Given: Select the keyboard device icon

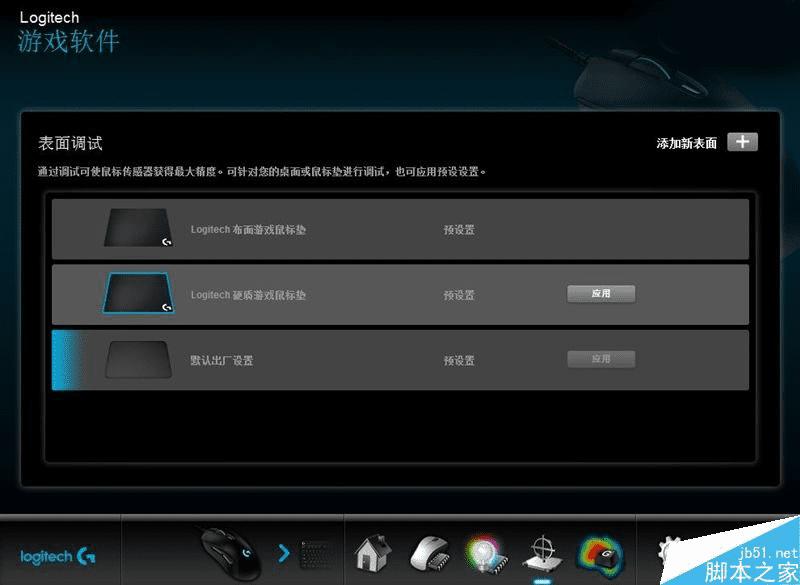Looking at the screenshot, I should coord(315,555).
